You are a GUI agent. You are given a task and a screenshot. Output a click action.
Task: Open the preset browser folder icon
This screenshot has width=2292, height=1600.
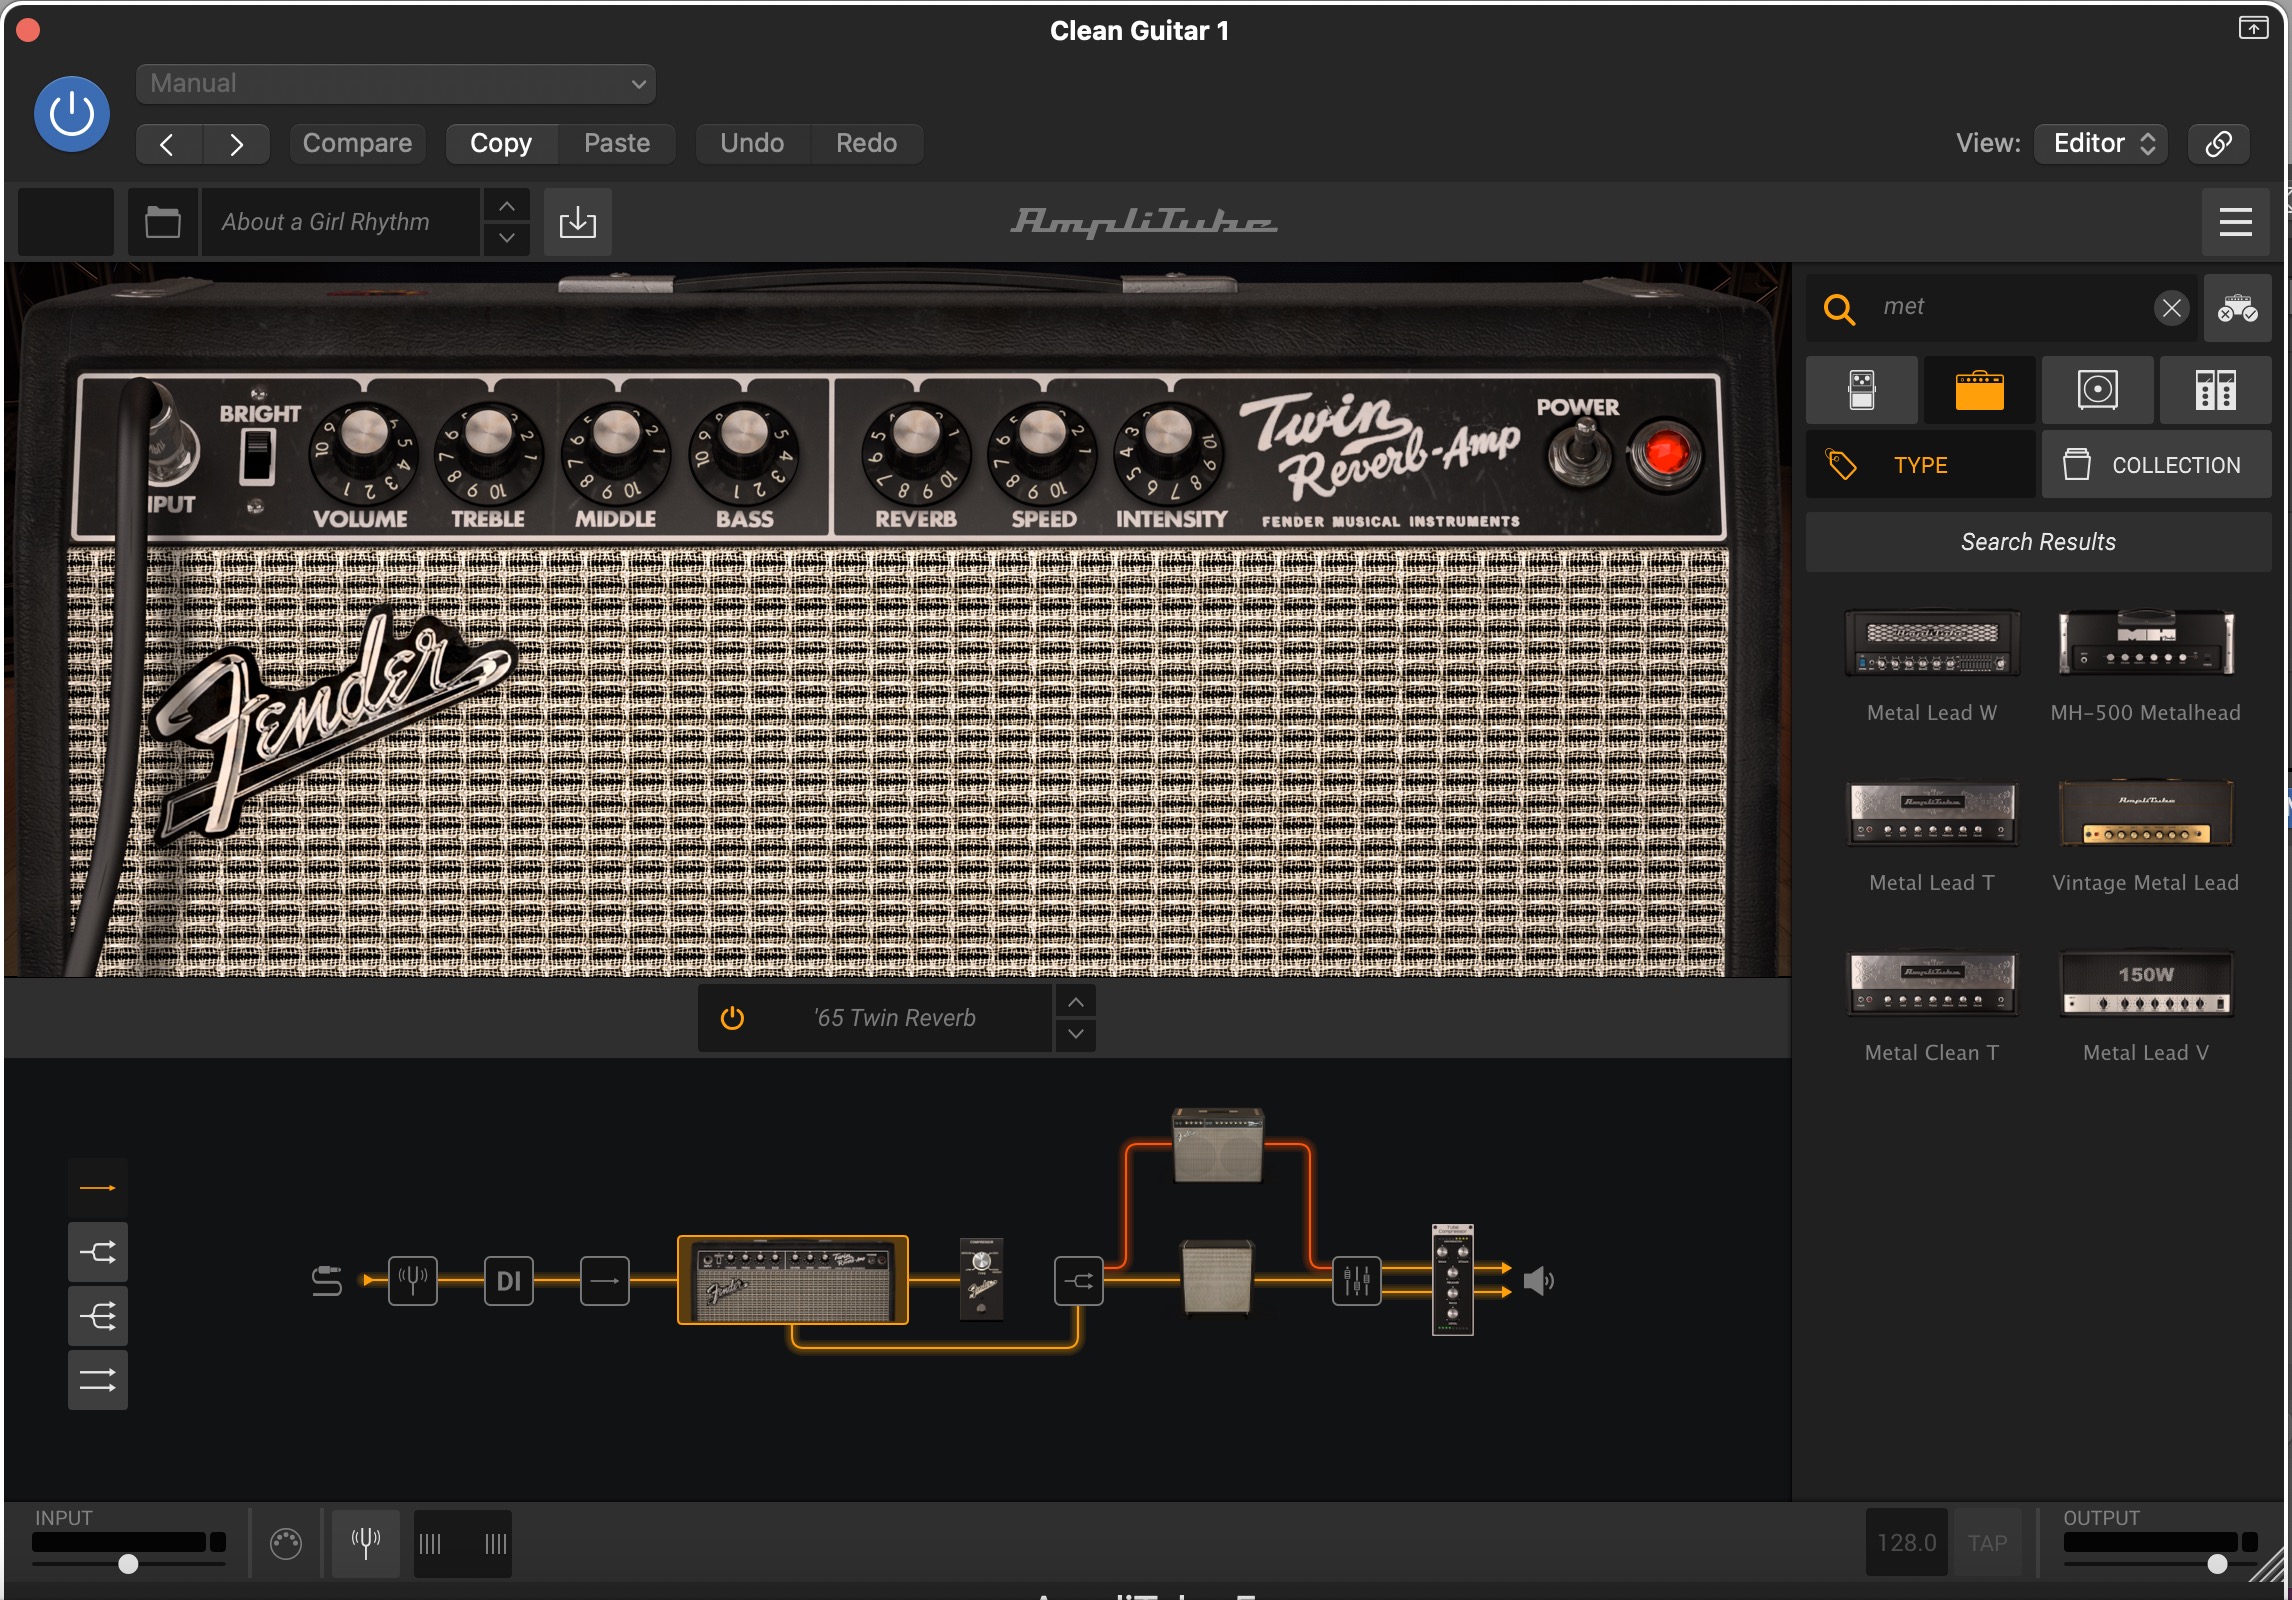[x=163, y=222]
